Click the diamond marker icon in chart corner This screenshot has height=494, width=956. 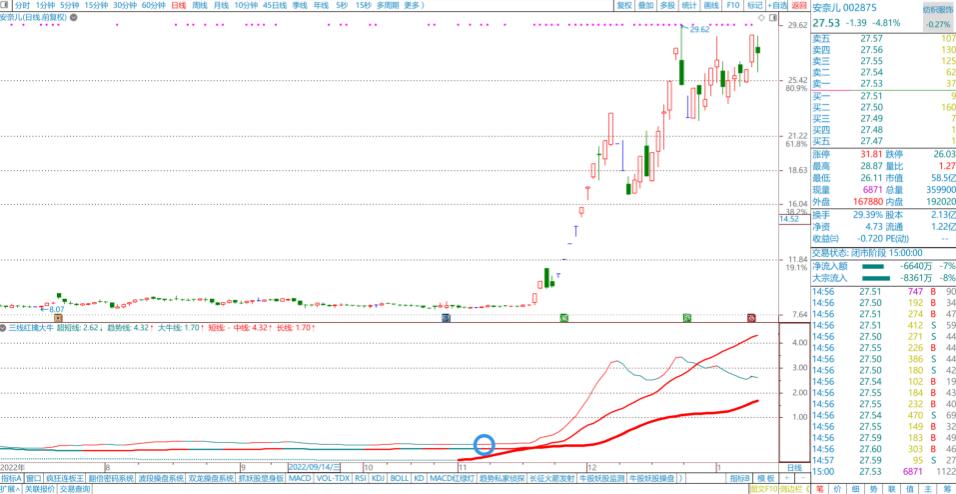[x=762, y=18]
